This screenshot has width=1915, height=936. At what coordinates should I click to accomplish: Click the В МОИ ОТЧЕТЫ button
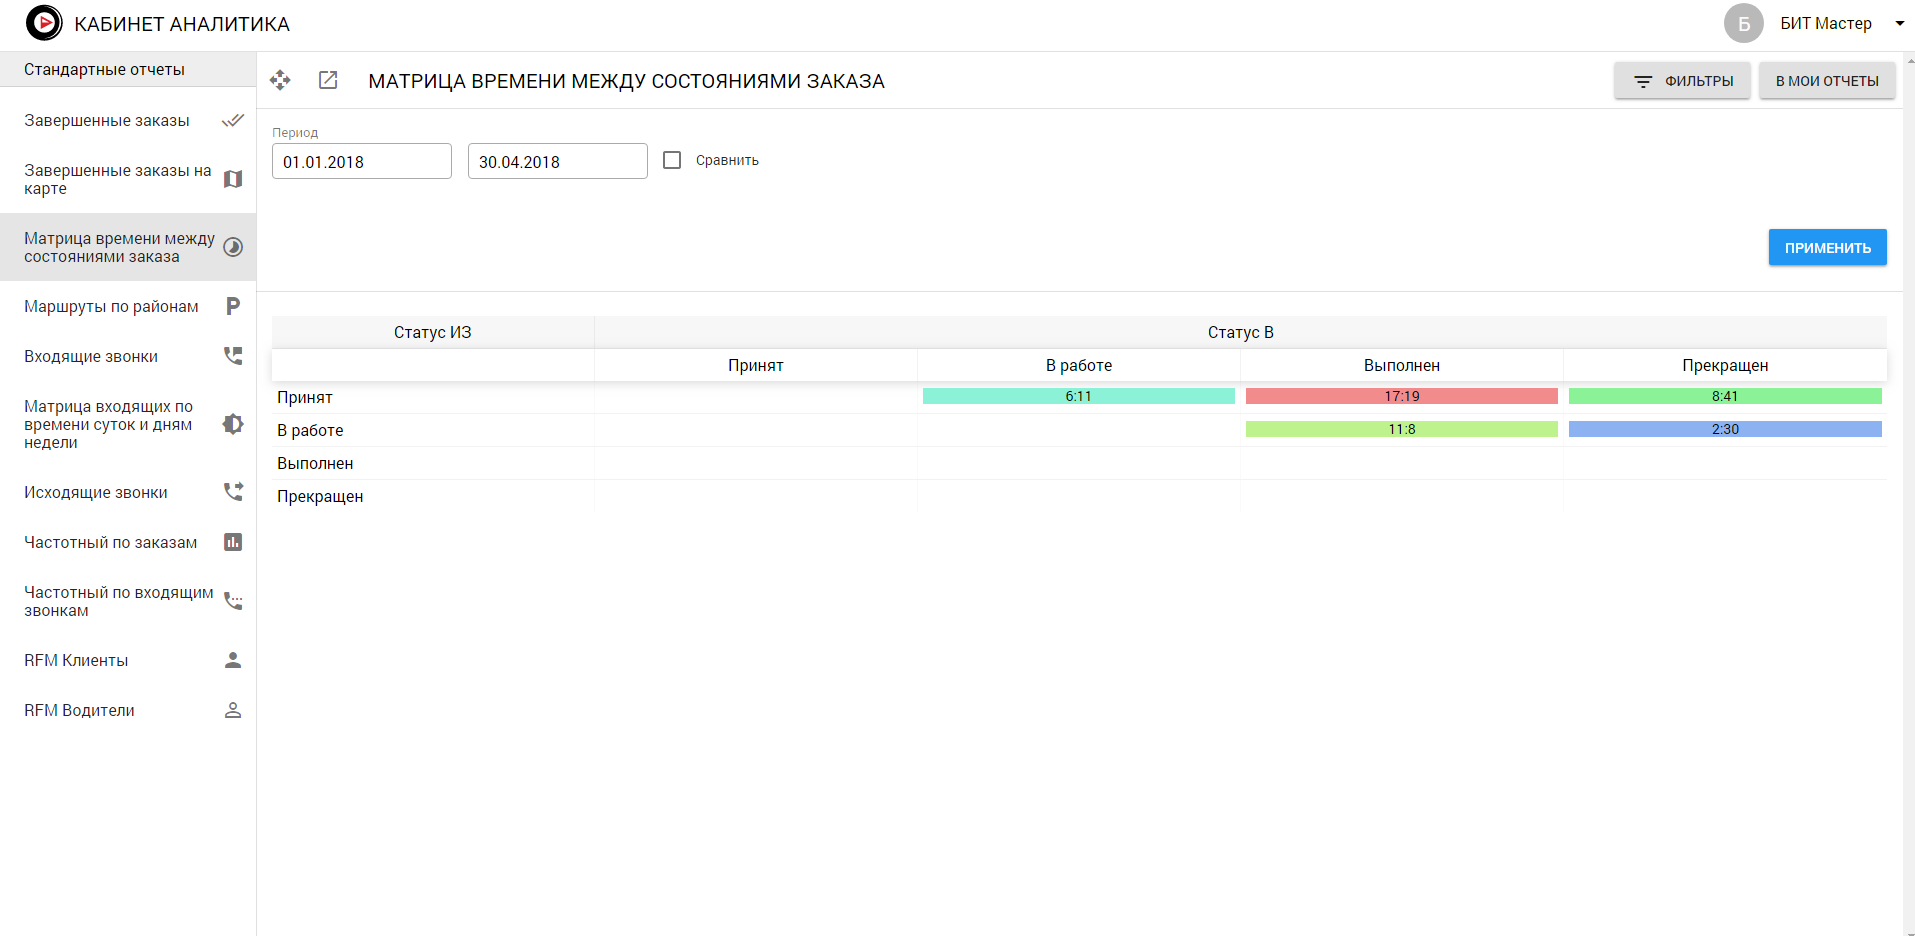click(x=1827, y=81)
